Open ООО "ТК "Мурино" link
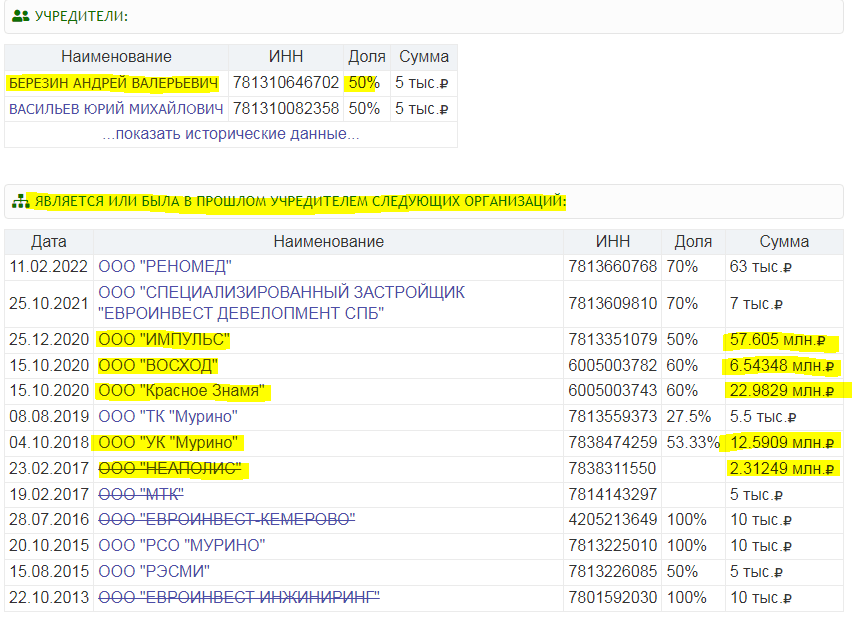861x618 pixels. coord(168,417)
